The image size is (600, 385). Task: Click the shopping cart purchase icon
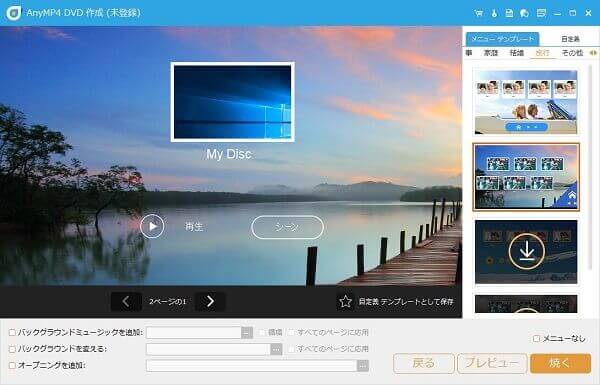(x=478, y=13)
